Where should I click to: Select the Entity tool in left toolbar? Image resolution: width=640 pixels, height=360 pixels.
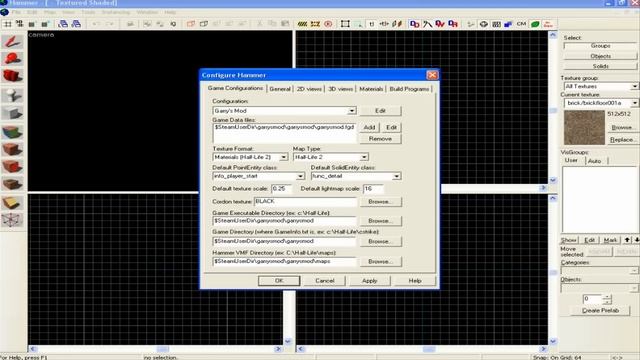12,95
